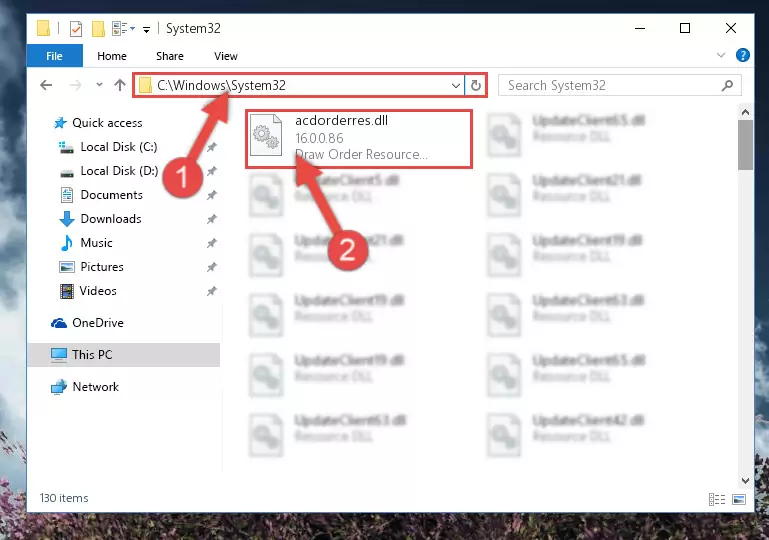
Task: Click the scroll down arrow of file list
Action: [745, 481]
